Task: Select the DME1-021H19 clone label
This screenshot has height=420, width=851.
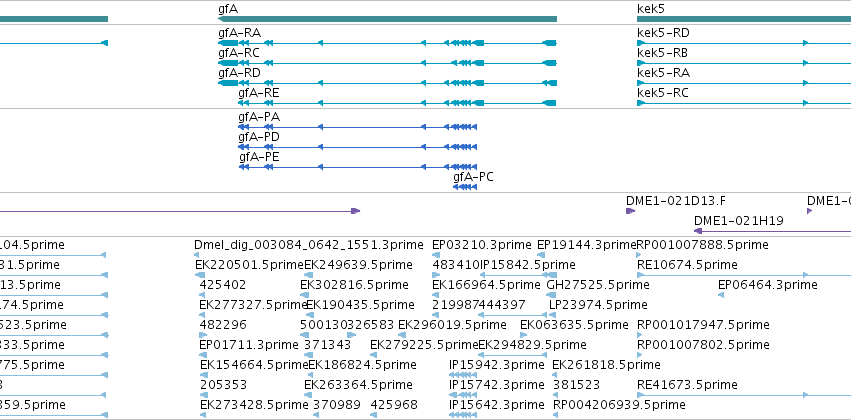Action: 739,221
